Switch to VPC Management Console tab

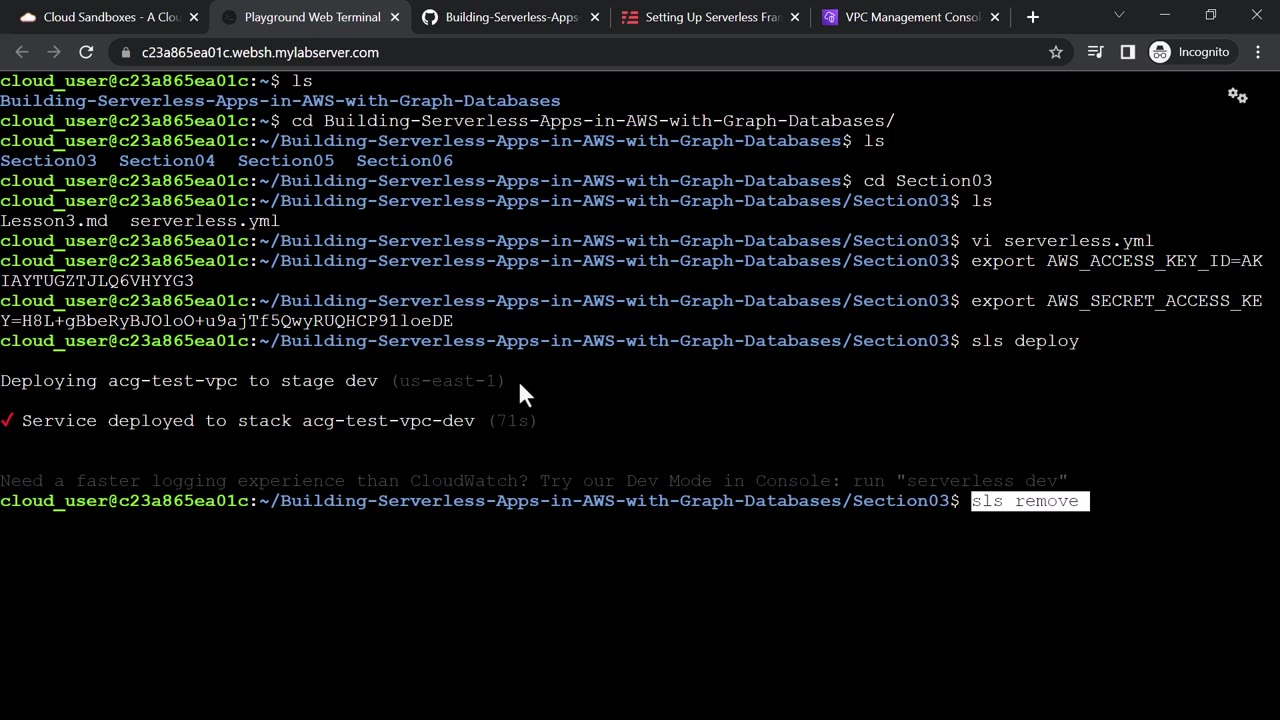pyautogui.click(x=912, y=17)
